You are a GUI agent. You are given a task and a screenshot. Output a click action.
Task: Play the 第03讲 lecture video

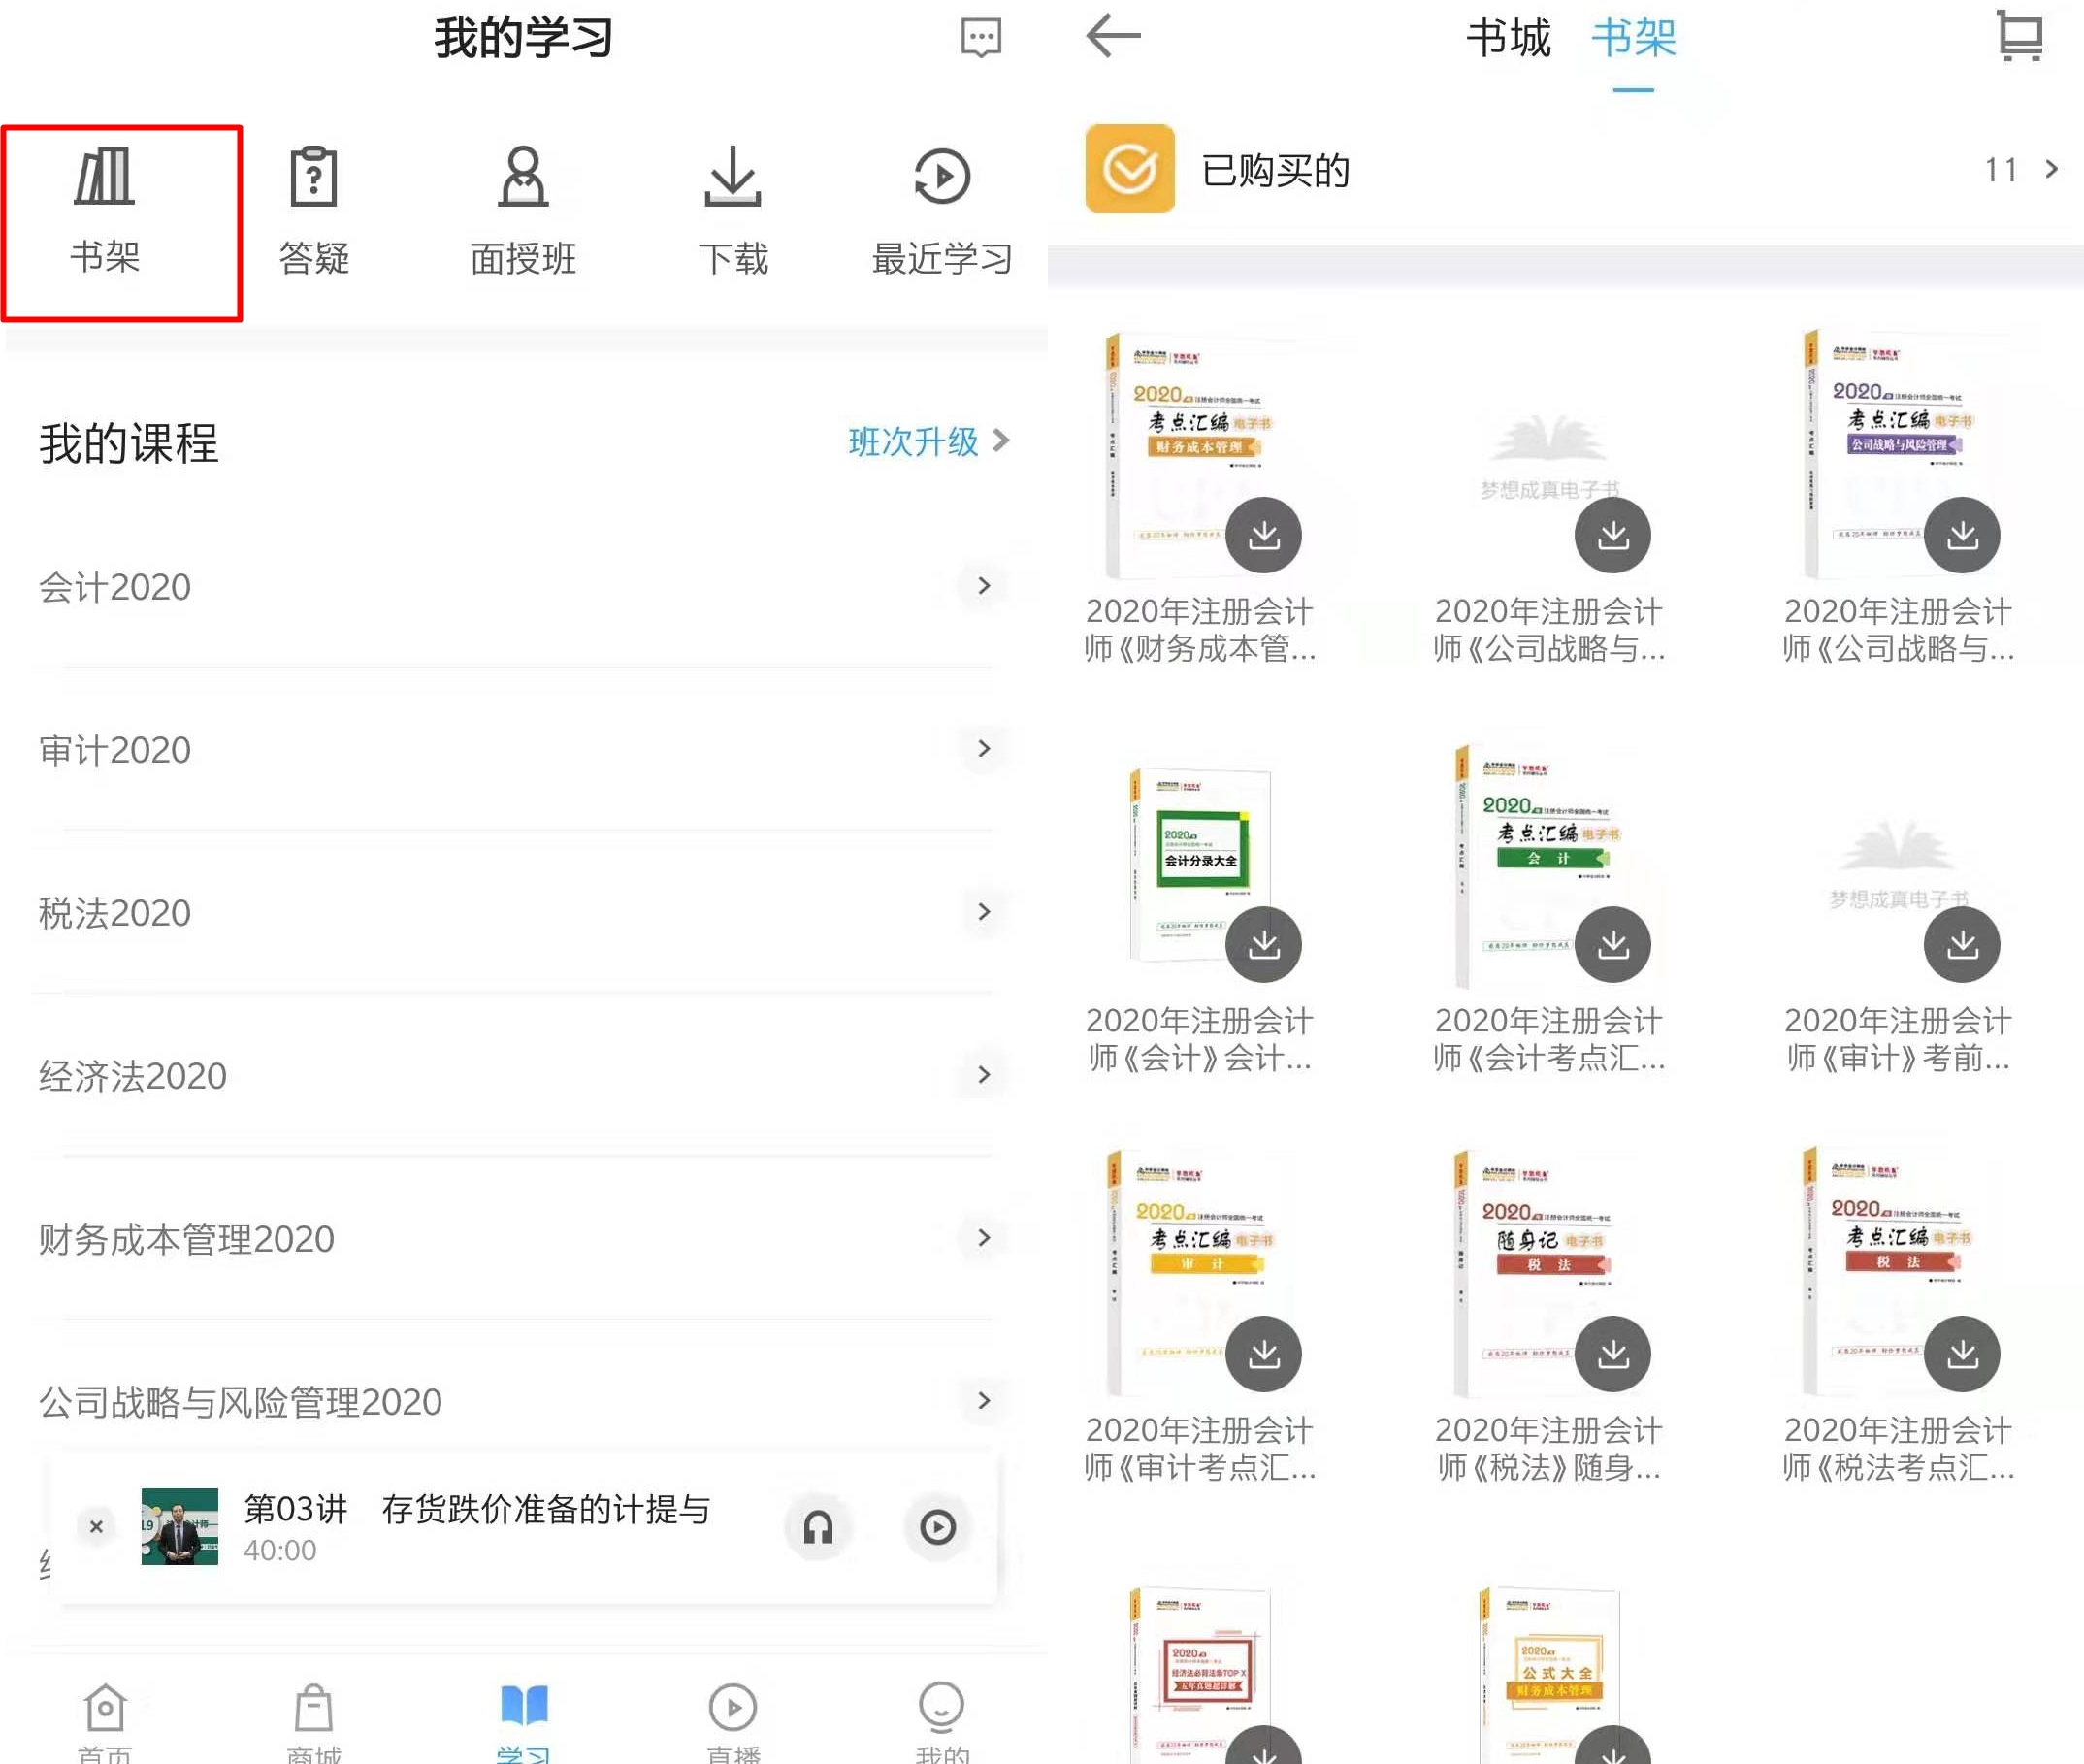coord(937,1527)
